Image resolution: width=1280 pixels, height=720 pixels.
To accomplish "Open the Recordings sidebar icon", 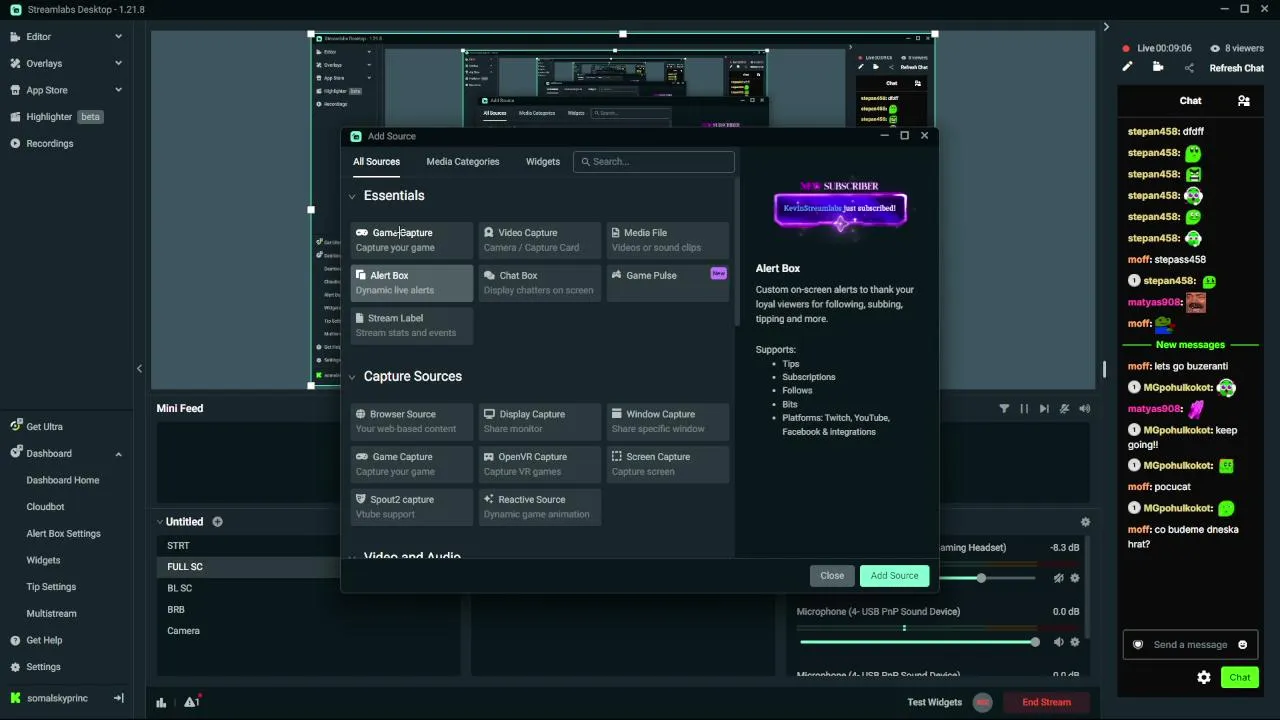I will 15,143.
